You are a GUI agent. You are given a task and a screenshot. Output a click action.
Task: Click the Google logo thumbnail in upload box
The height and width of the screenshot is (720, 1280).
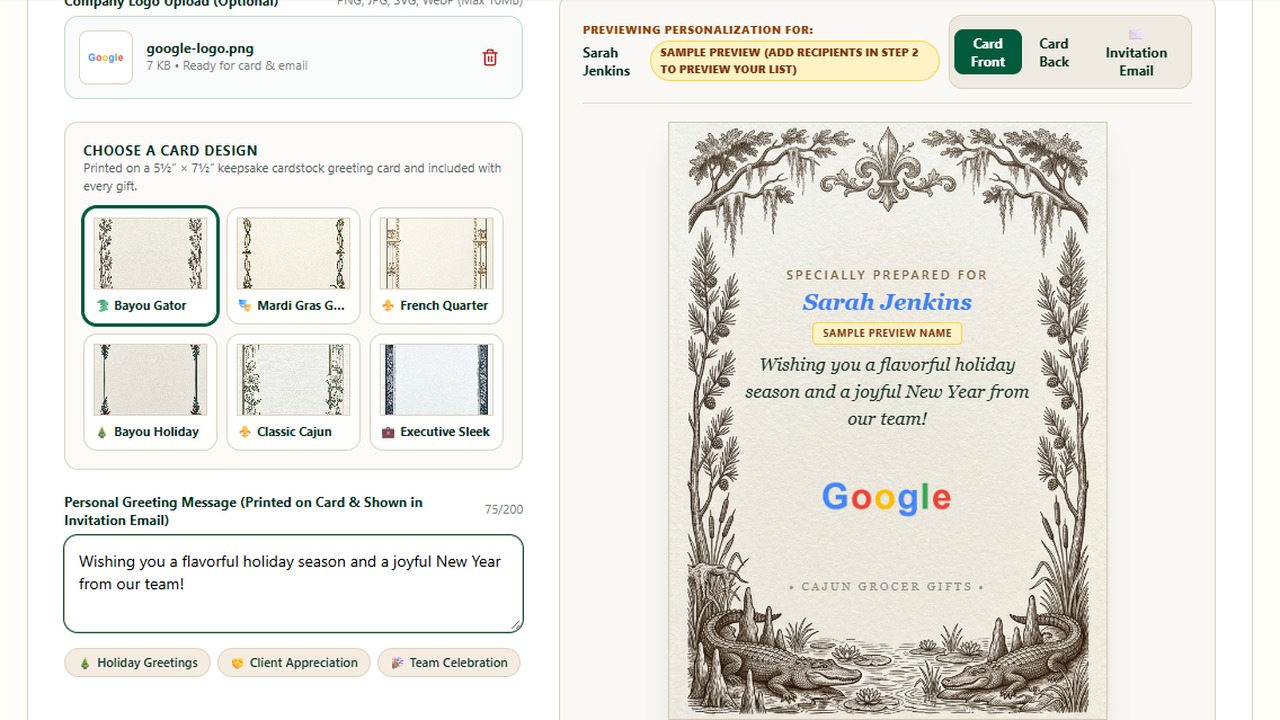pyautogui.click(x=106, y=58)
